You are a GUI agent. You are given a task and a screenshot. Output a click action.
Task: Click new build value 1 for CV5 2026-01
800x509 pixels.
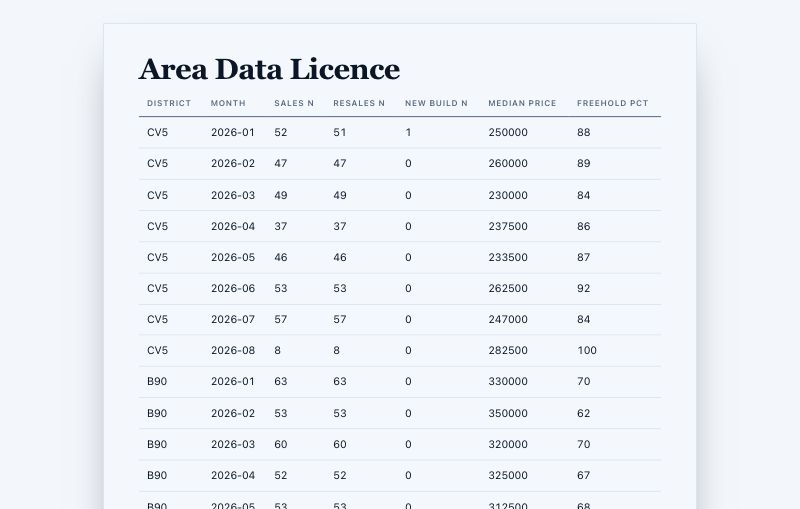point(408,133)
